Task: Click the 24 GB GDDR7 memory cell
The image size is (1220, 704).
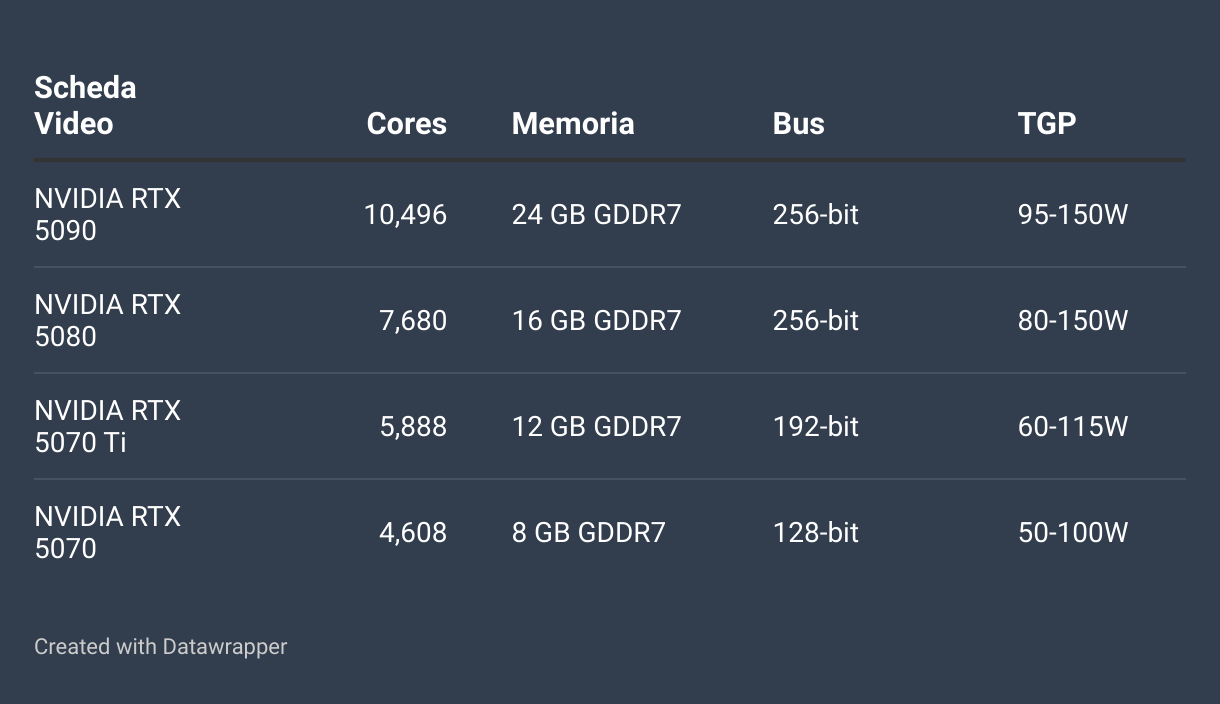Action: point(596,214)
